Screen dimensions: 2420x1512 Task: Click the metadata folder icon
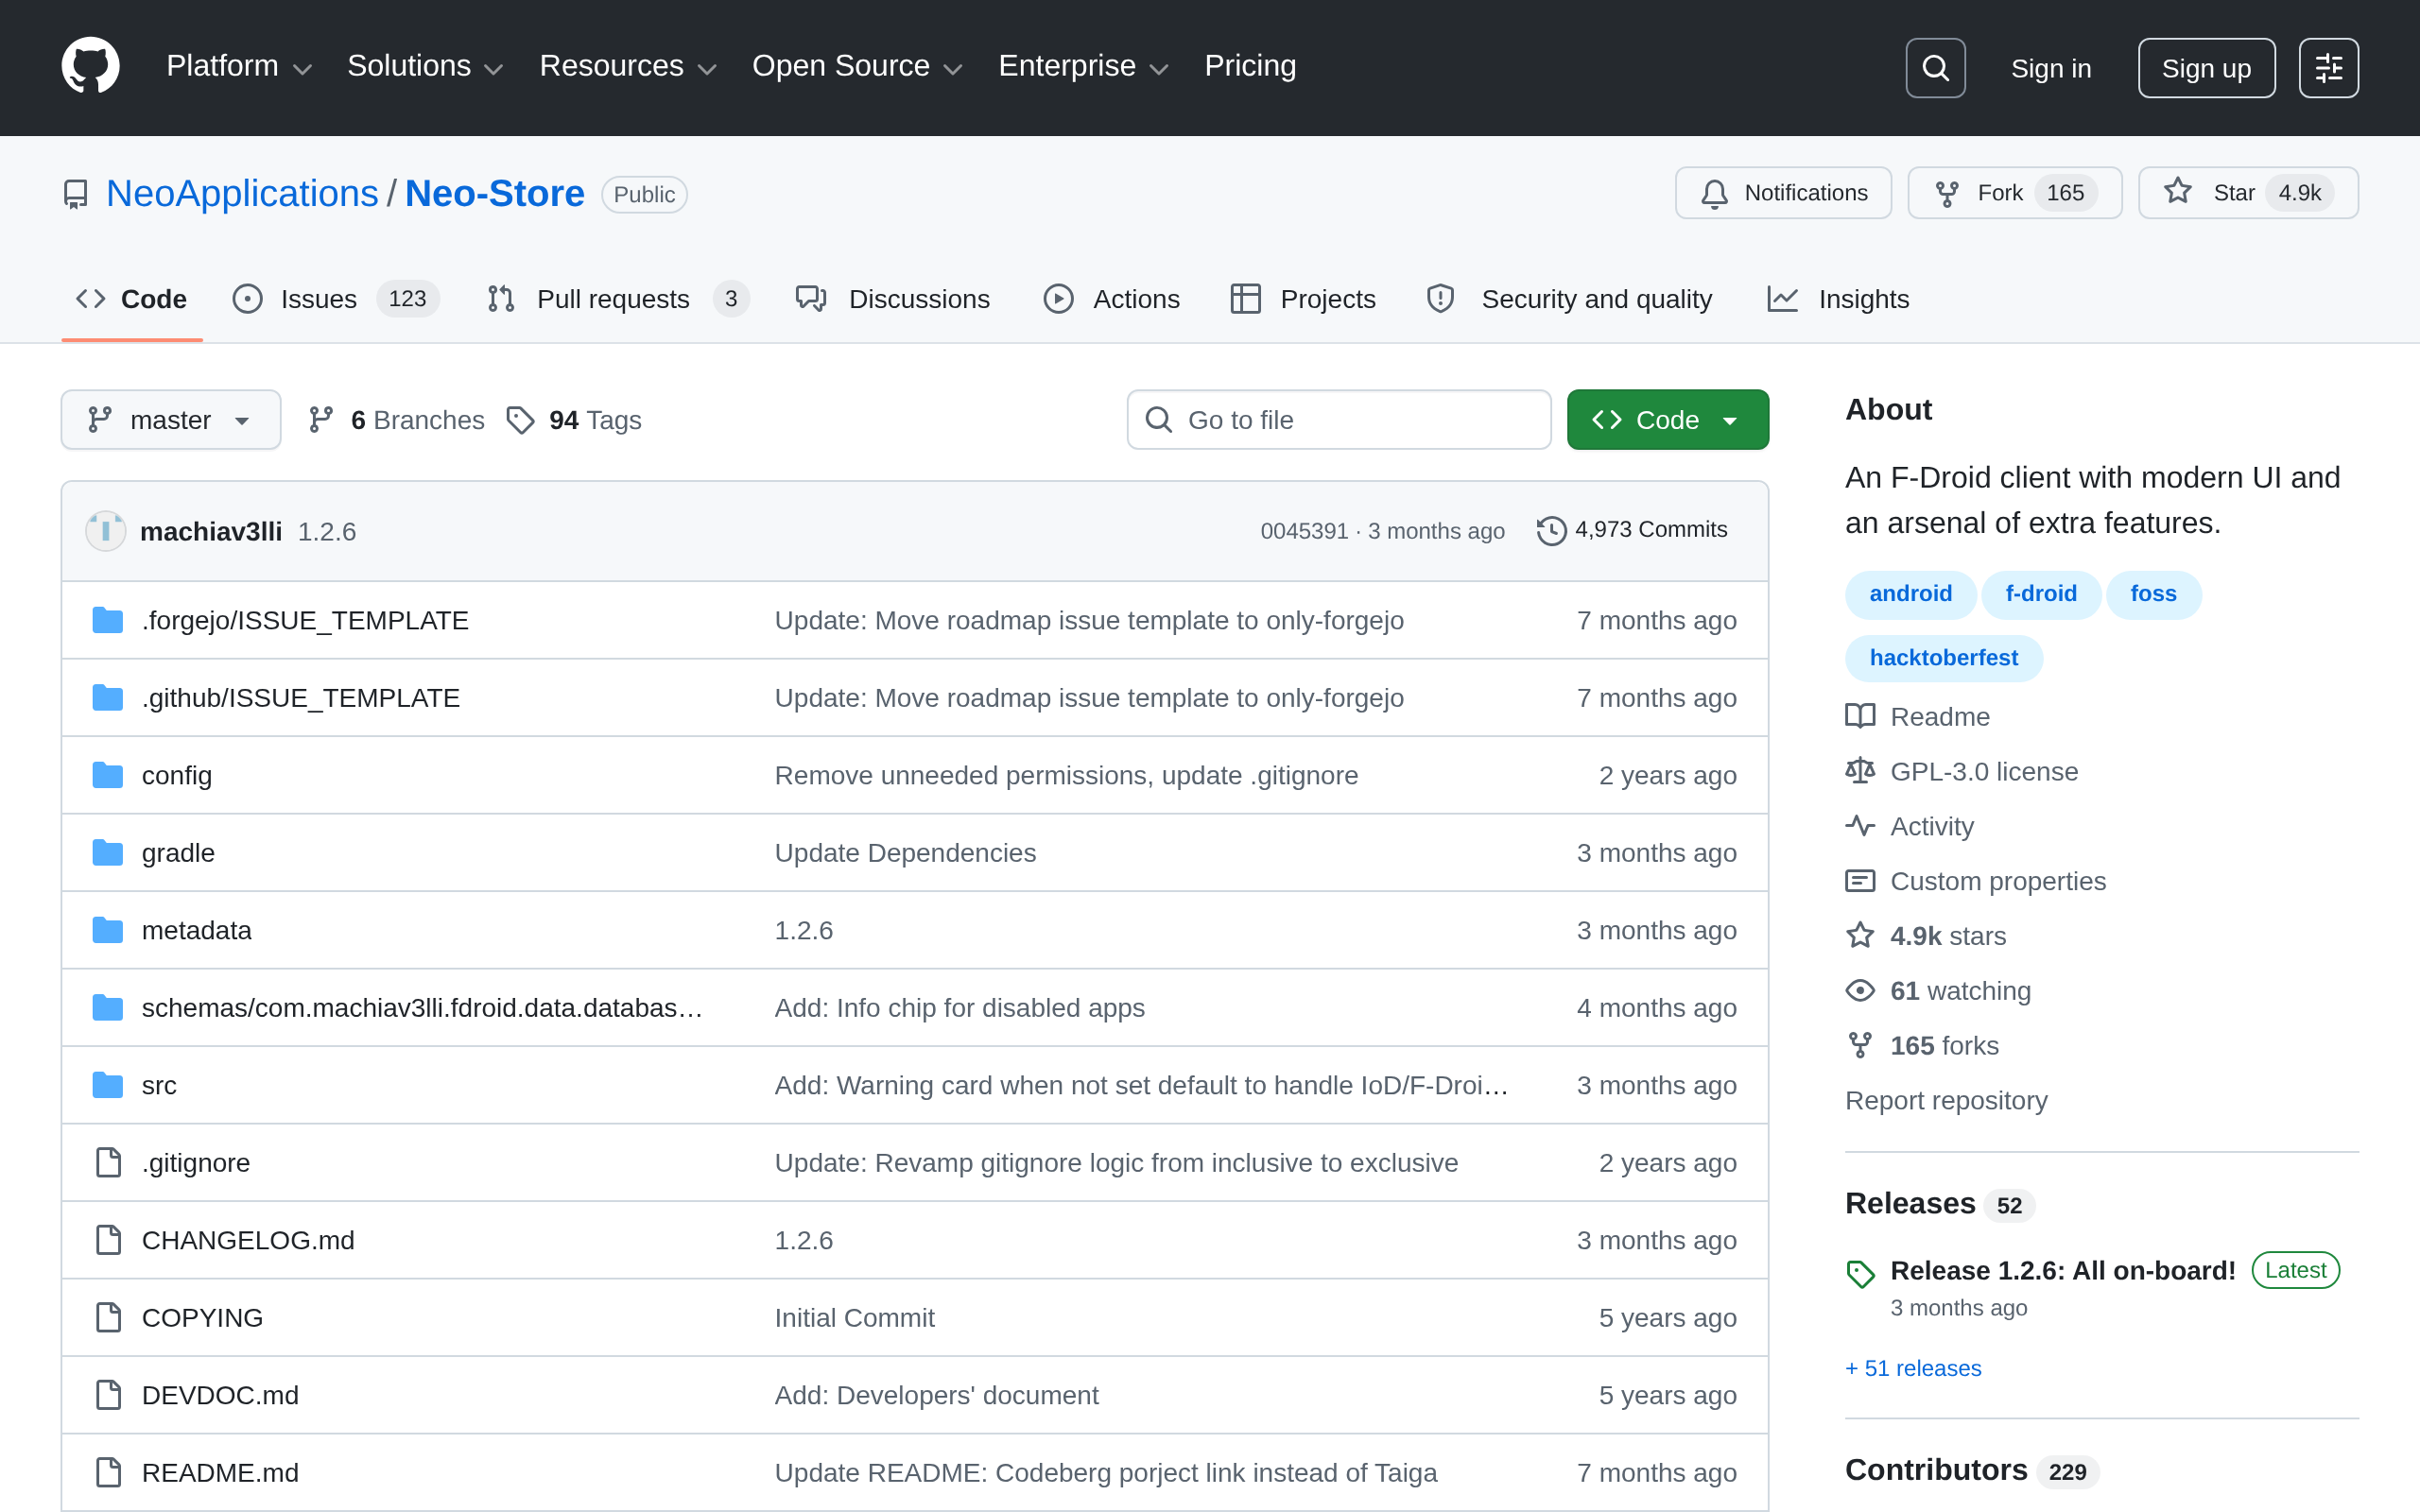coord(108,930)
